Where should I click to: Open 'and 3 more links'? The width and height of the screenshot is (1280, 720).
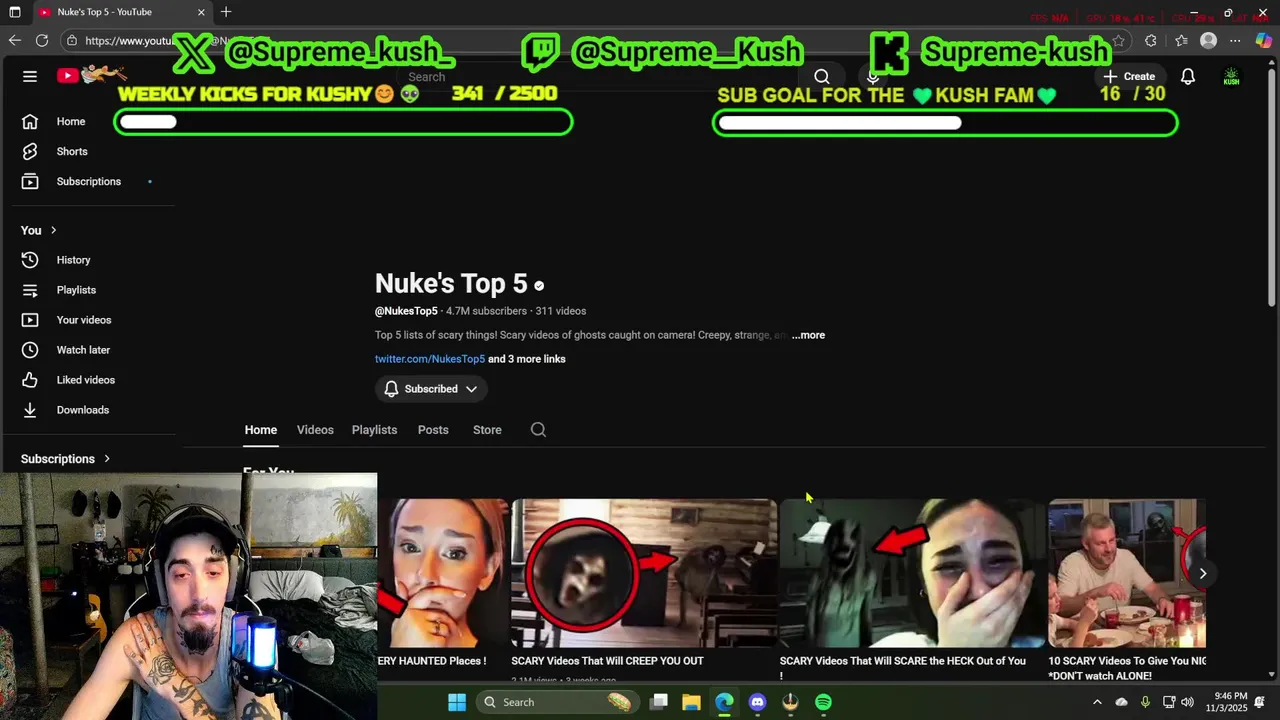(x=527, y=359)
